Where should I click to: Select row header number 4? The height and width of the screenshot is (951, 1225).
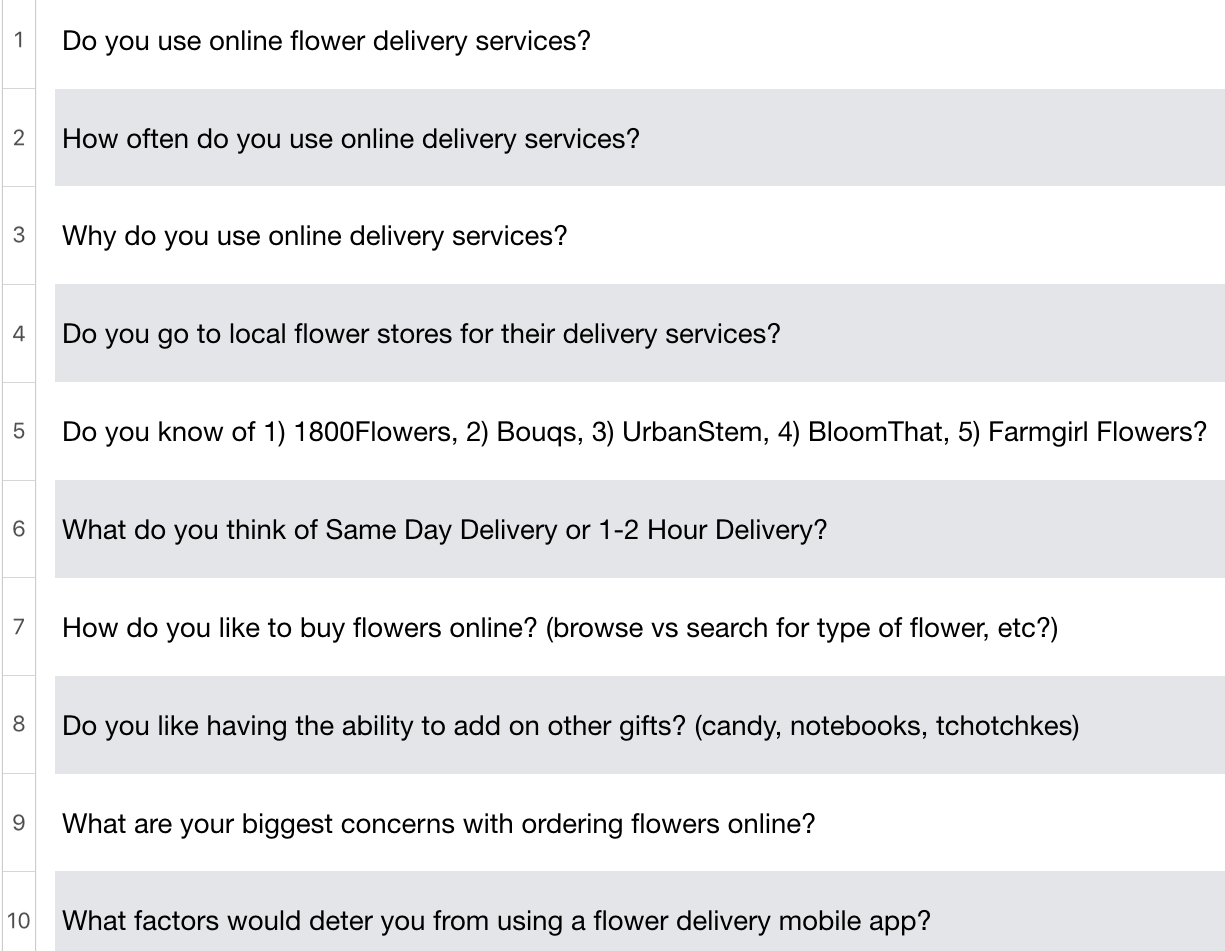coord(19,333)
